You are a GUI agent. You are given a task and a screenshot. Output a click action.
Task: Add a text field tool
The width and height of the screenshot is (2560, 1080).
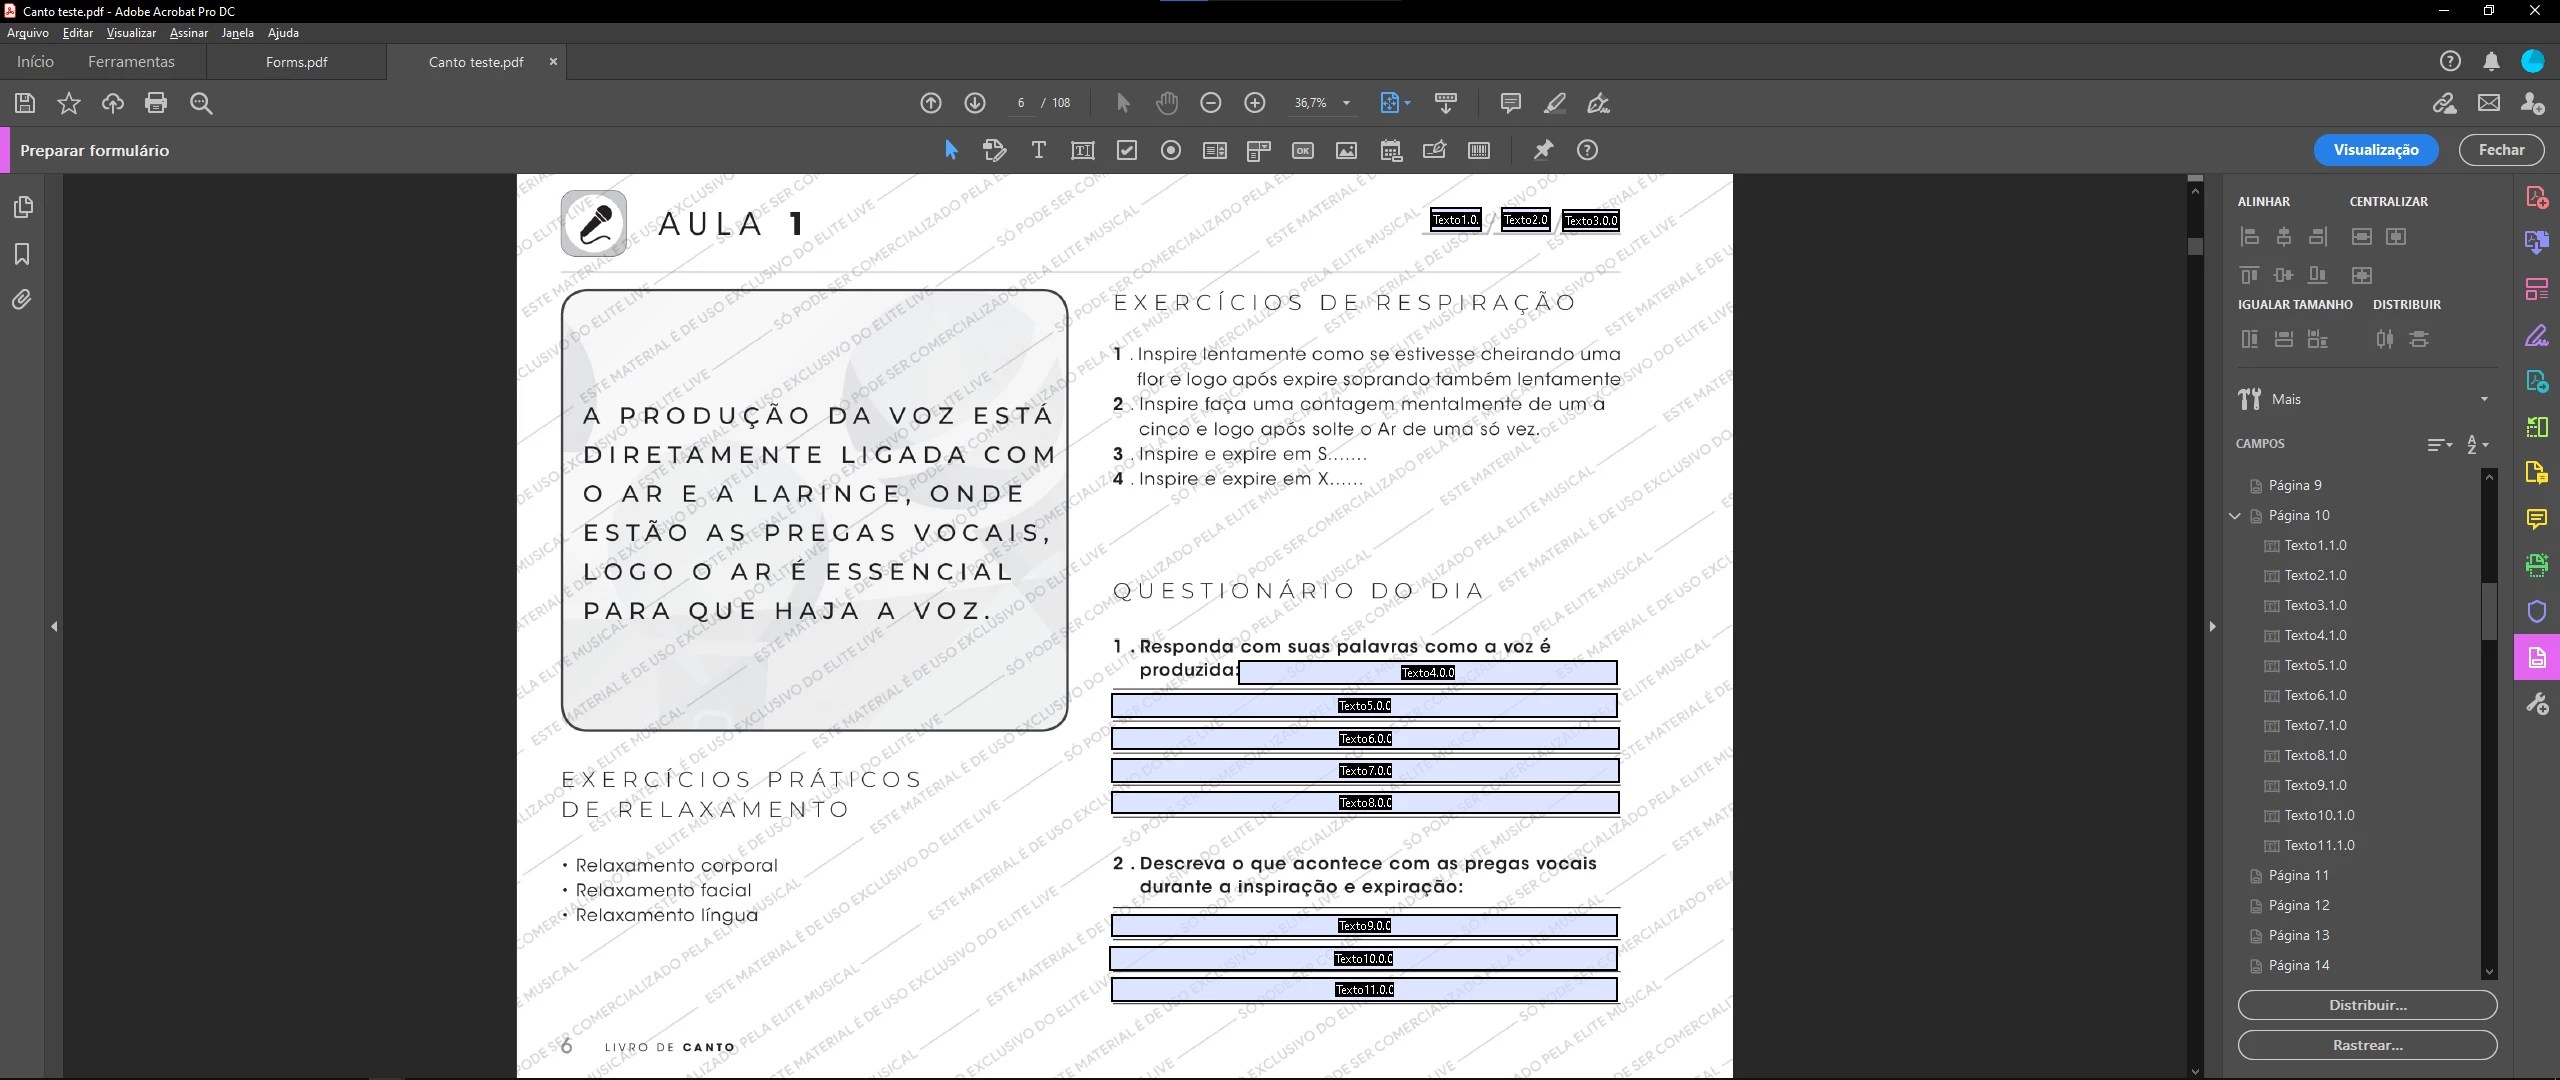[x=1083, y=150]
